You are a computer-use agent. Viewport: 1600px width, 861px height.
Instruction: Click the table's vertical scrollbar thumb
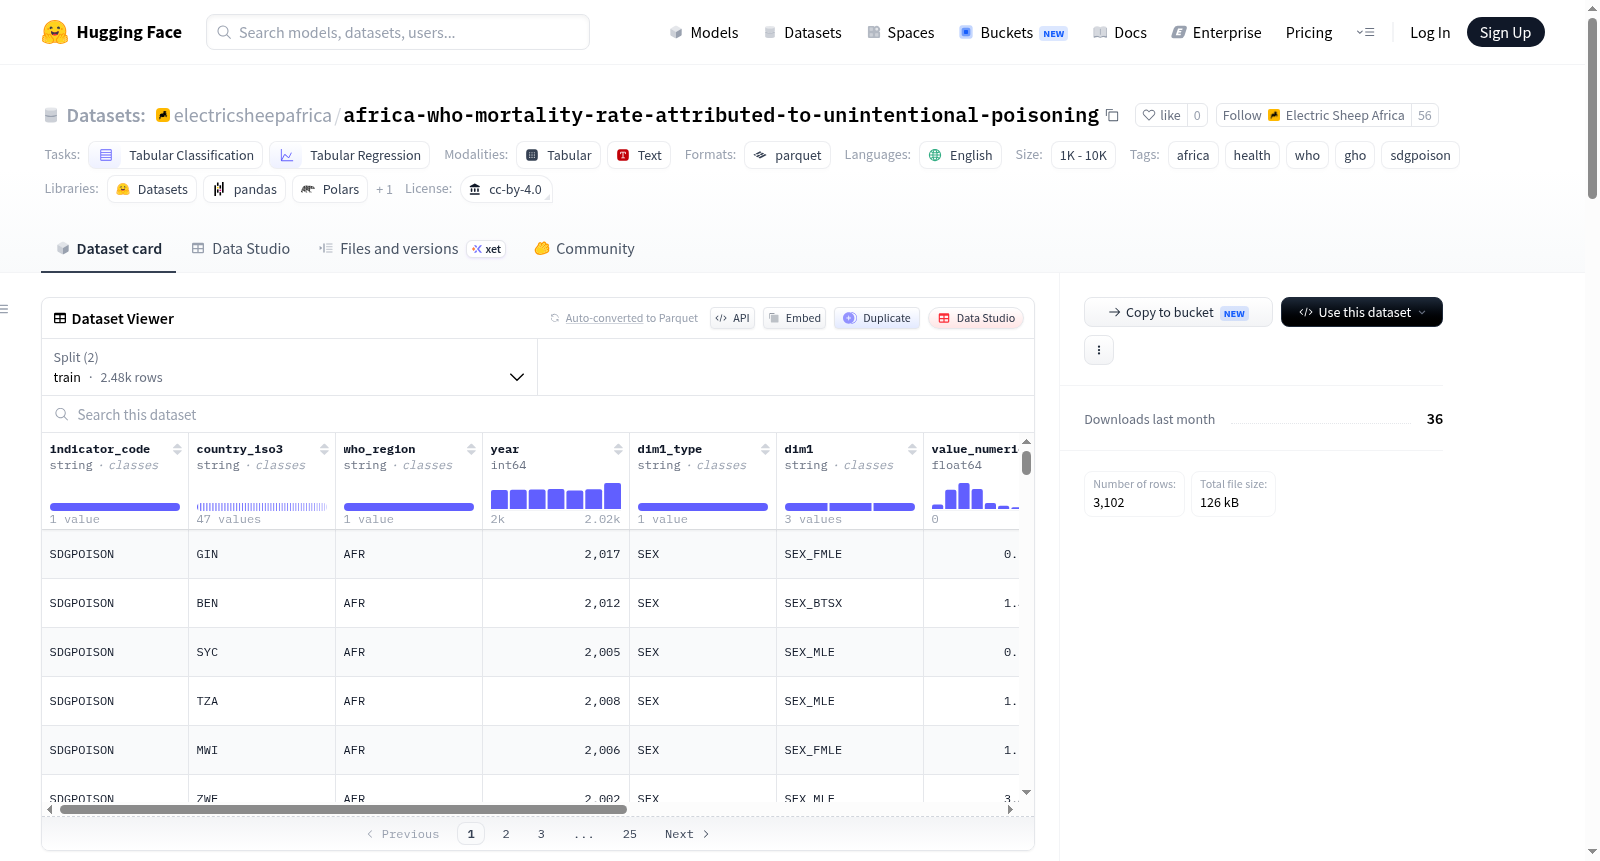pos(1026,463)
